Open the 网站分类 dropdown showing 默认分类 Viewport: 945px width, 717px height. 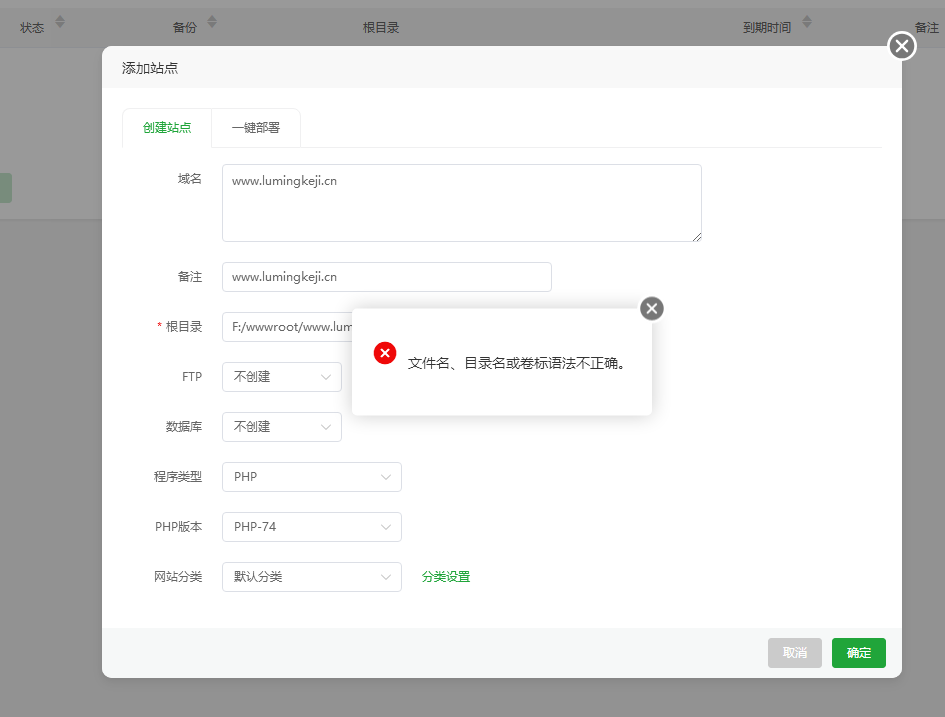click(311, 577)
